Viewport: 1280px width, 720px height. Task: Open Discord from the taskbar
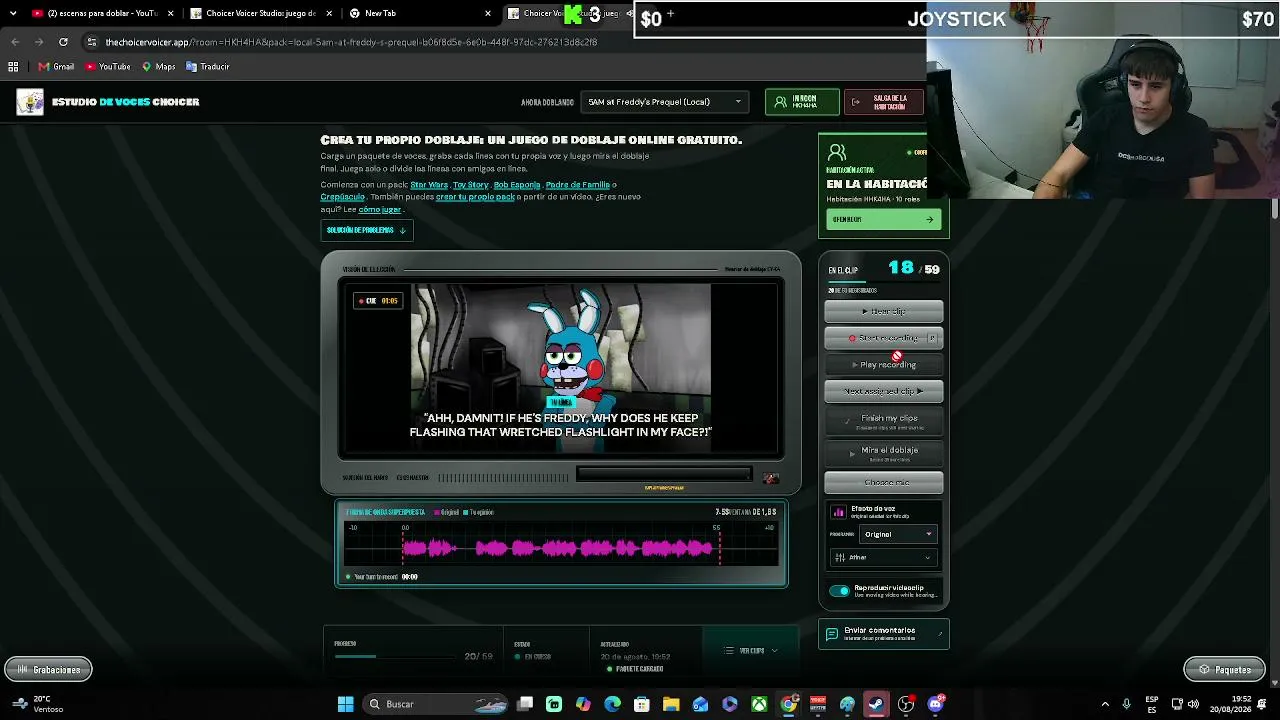(x=935, y=704)
